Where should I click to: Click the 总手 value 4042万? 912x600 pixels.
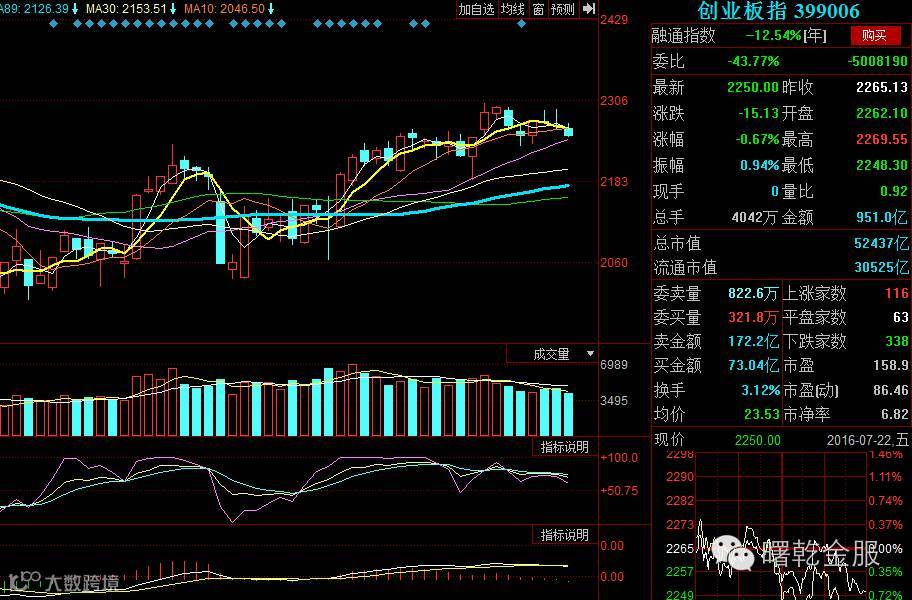[754, 217]
